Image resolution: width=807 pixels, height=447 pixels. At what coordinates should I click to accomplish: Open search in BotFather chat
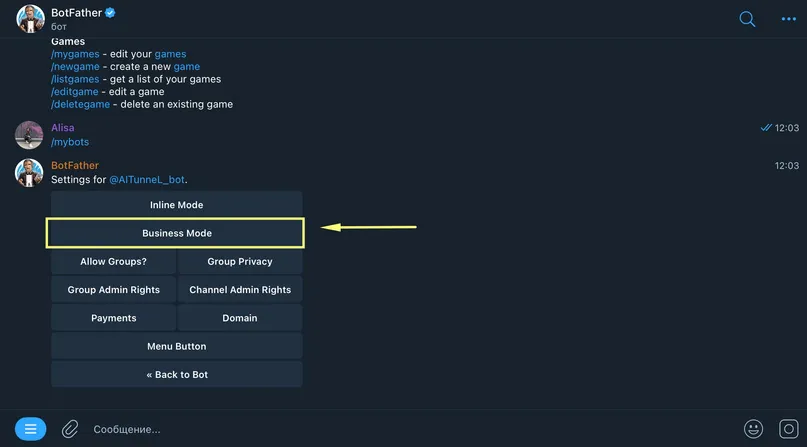(747, 19)
